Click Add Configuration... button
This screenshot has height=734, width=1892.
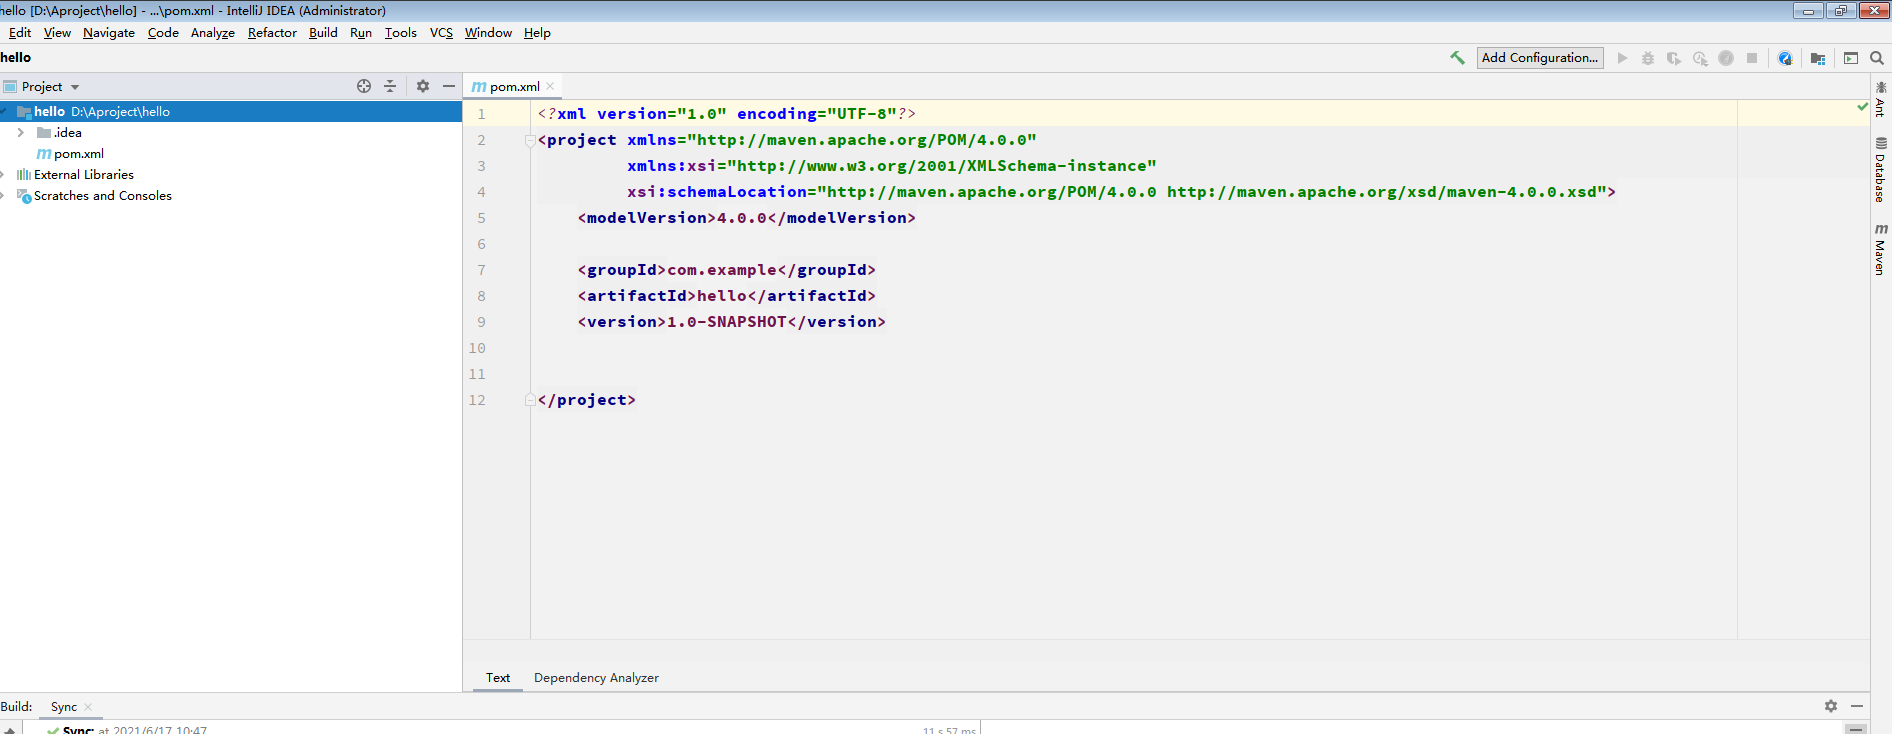(x=1540, y=58)
